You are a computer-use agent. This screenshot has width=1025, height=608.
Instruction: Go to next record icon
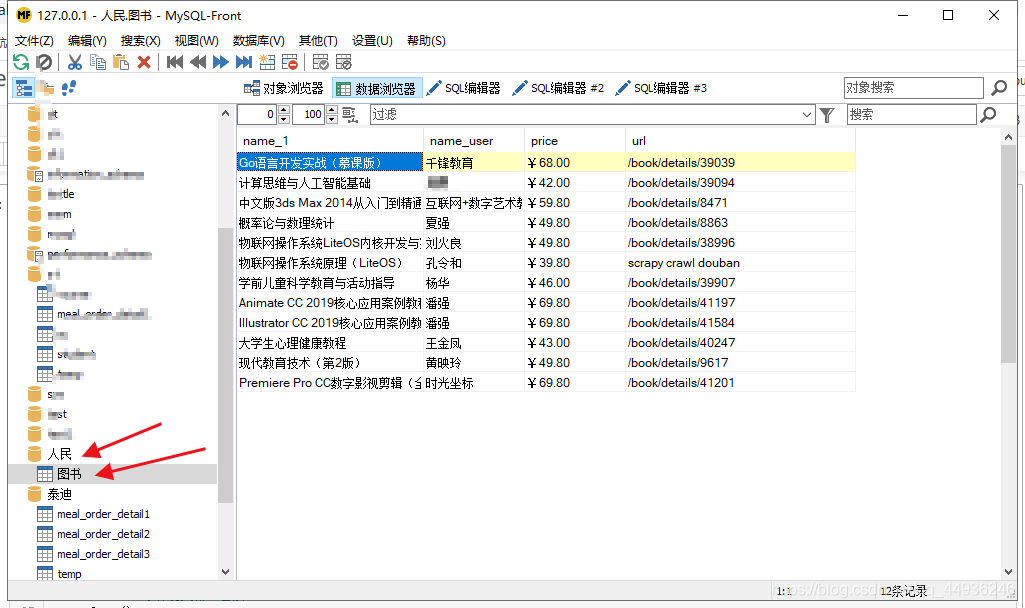pyautogui.click(x=221, y=62)
